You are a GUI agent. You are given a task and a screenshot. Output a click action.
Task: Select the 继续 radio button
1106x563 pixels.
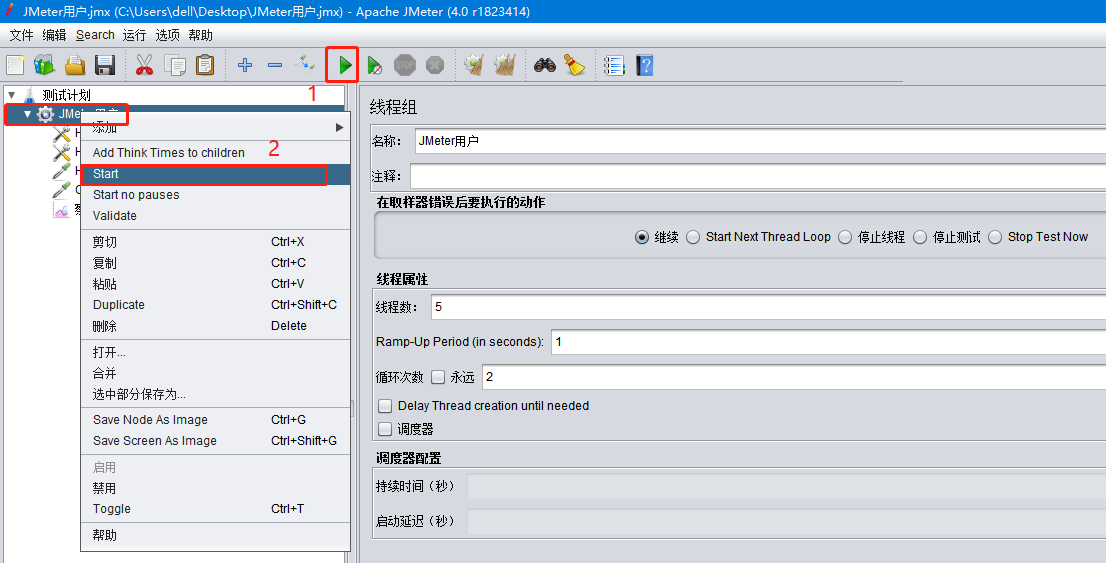642,237
